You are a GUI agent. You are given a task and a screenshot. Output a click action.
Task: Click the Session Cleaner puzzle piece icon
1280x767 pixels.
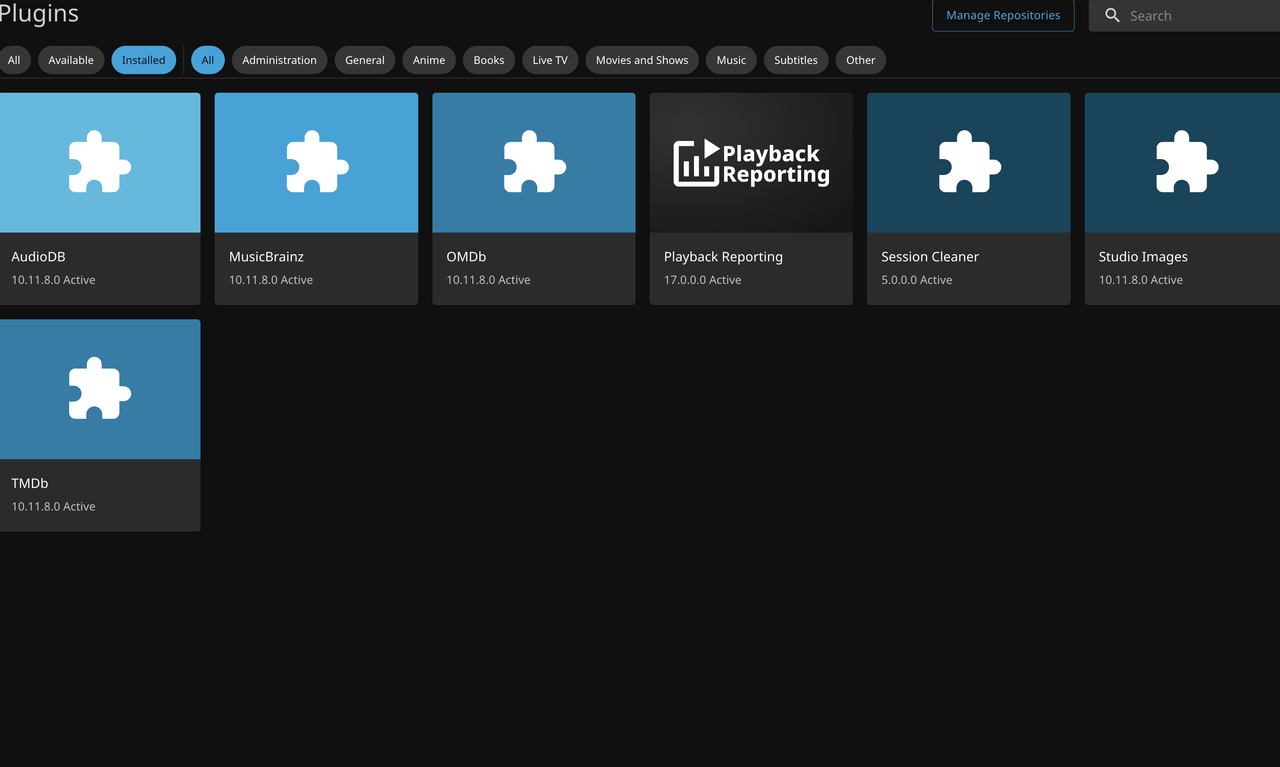969,162
